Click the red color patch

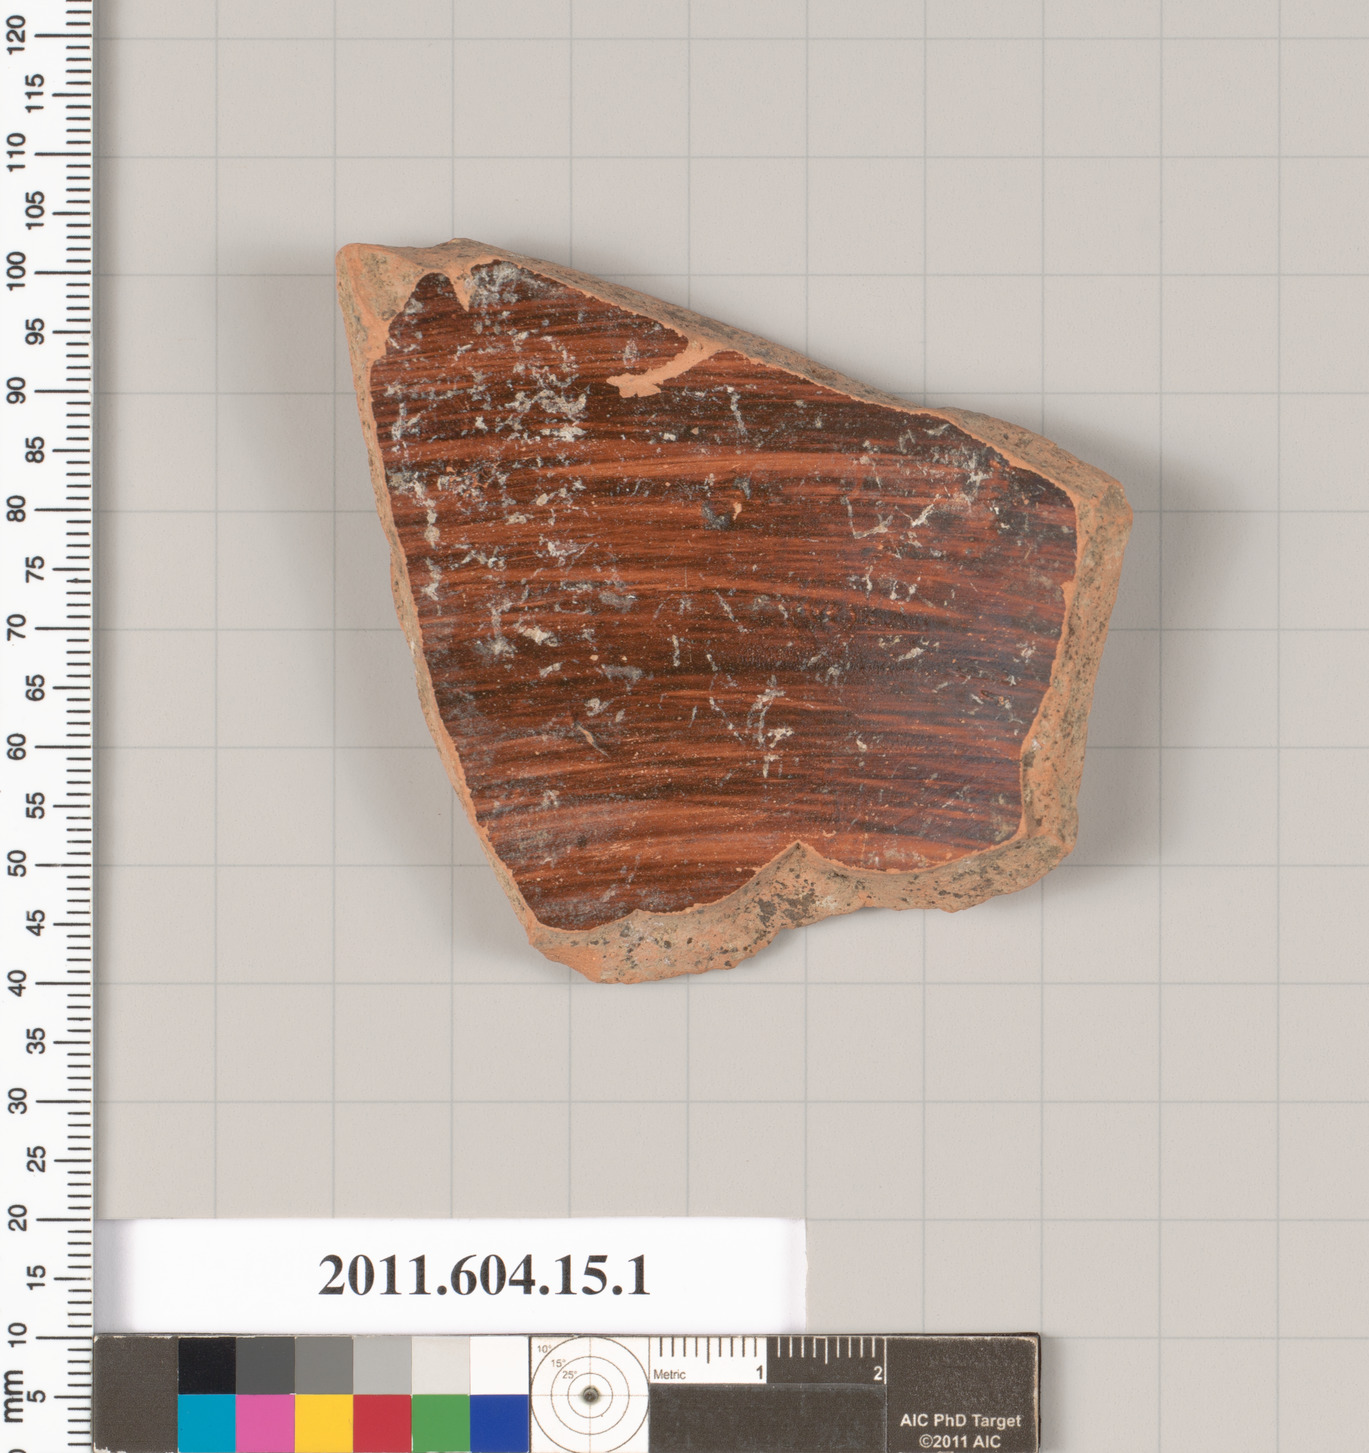pyautogui.click(x=382, y=1424)
